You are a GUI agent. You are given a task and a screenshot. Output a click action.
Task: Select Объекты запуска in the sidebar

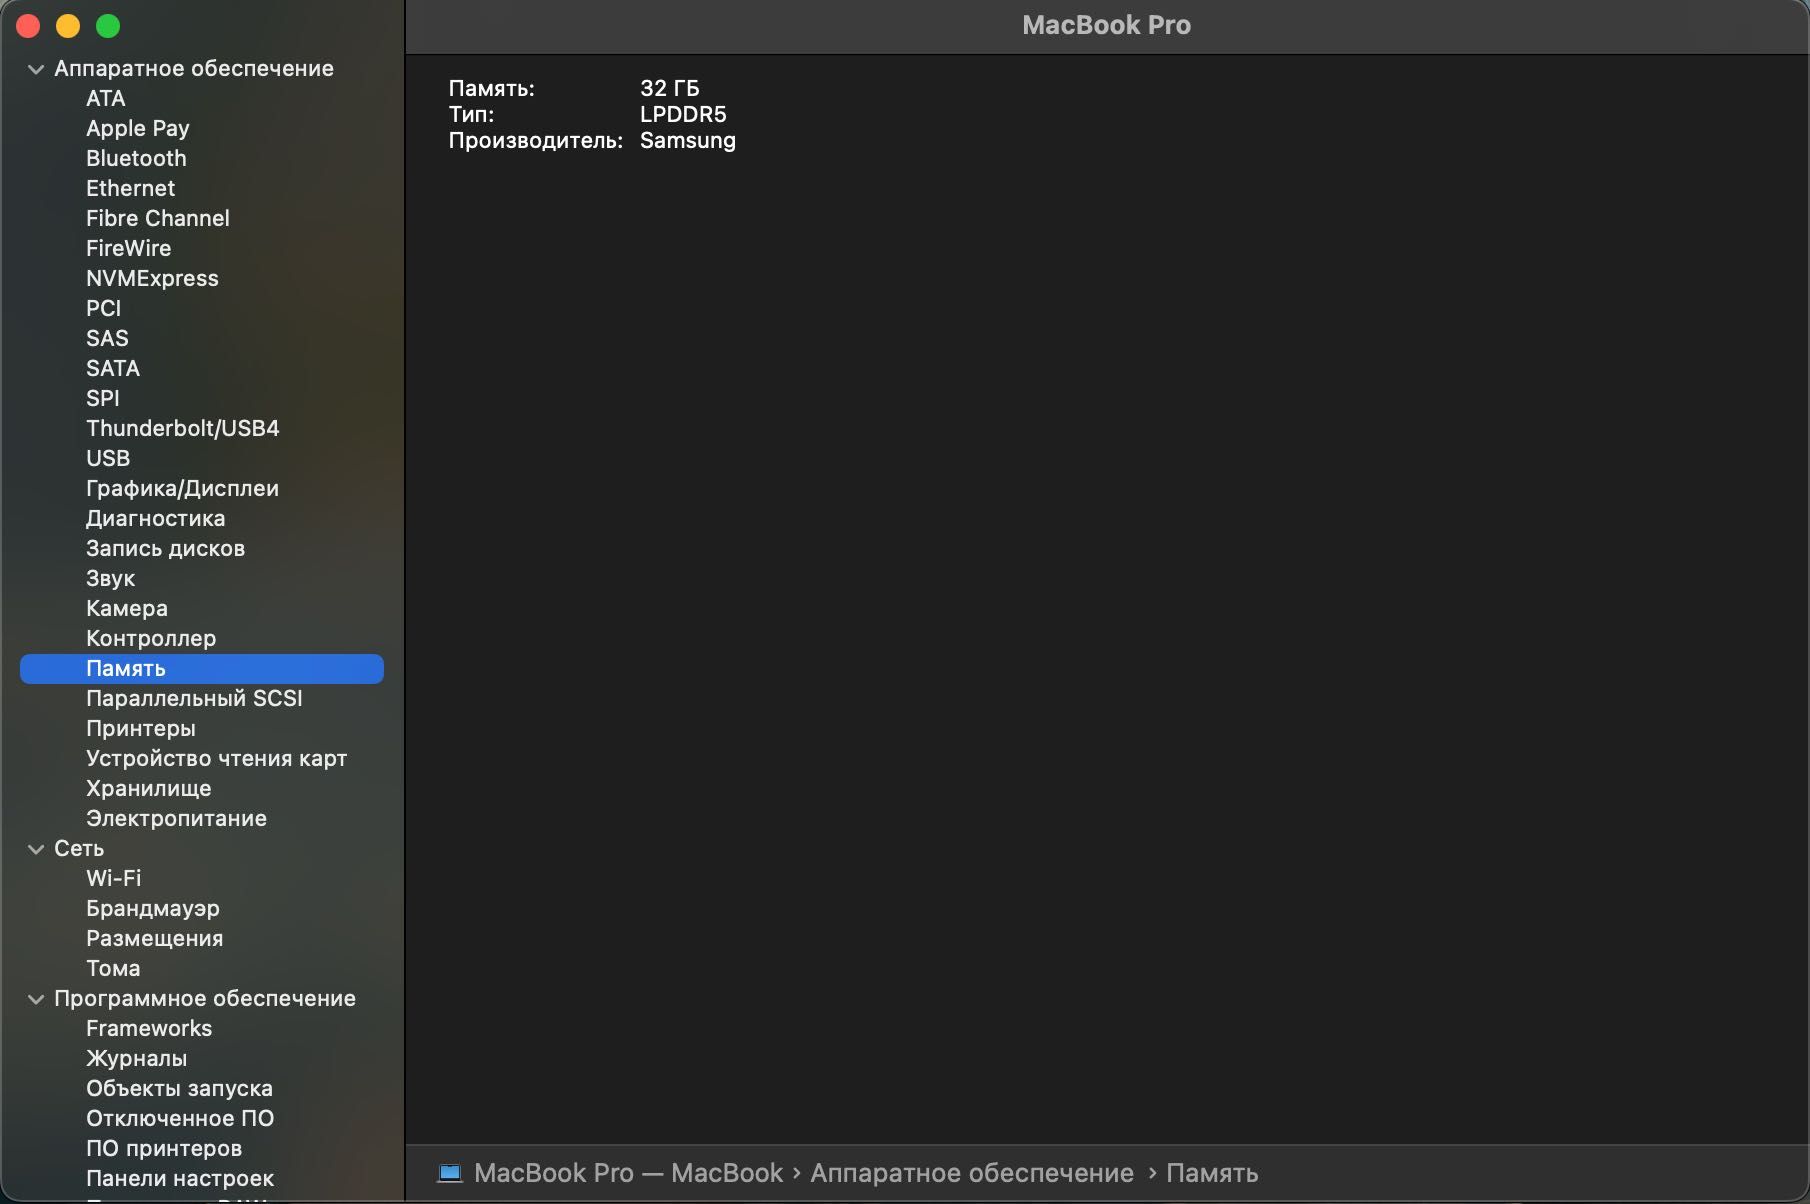[x=179, y=1088]
